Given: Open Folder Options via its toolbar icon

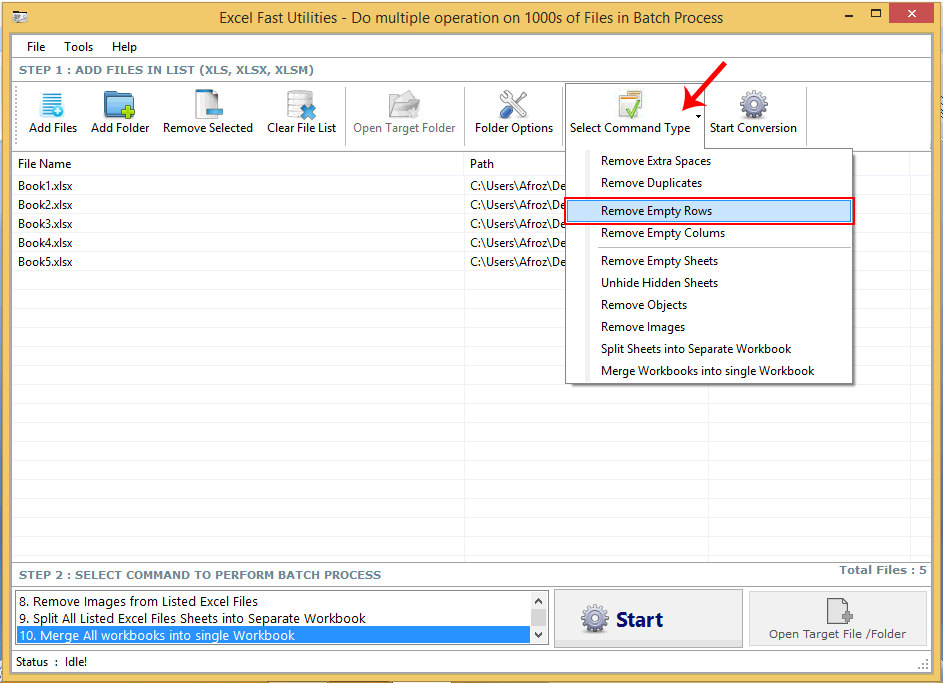Looking at the screenshot, I should [x=513, y=105].
